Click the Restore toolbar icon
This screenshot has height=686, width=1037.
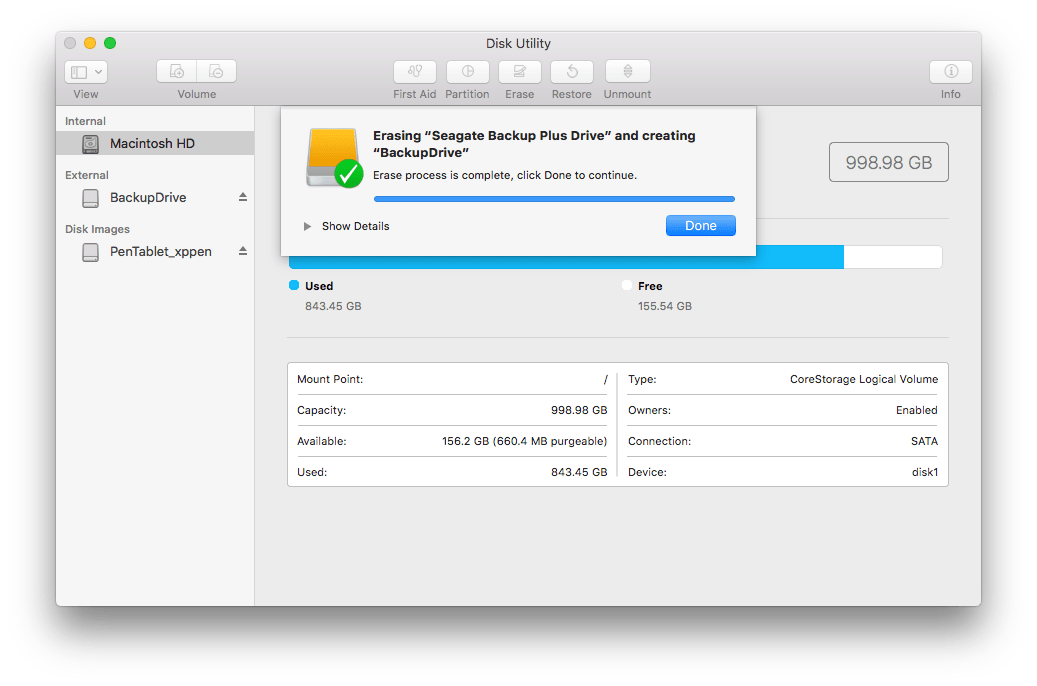(571, 71)
